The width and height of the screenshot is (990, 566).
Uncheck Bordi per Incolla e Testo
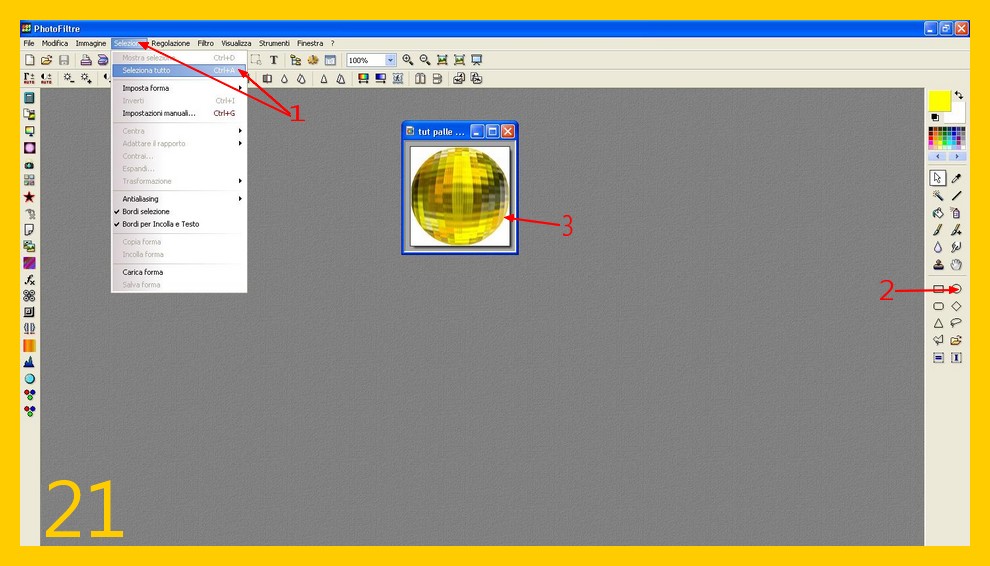[x=160, y=224]
